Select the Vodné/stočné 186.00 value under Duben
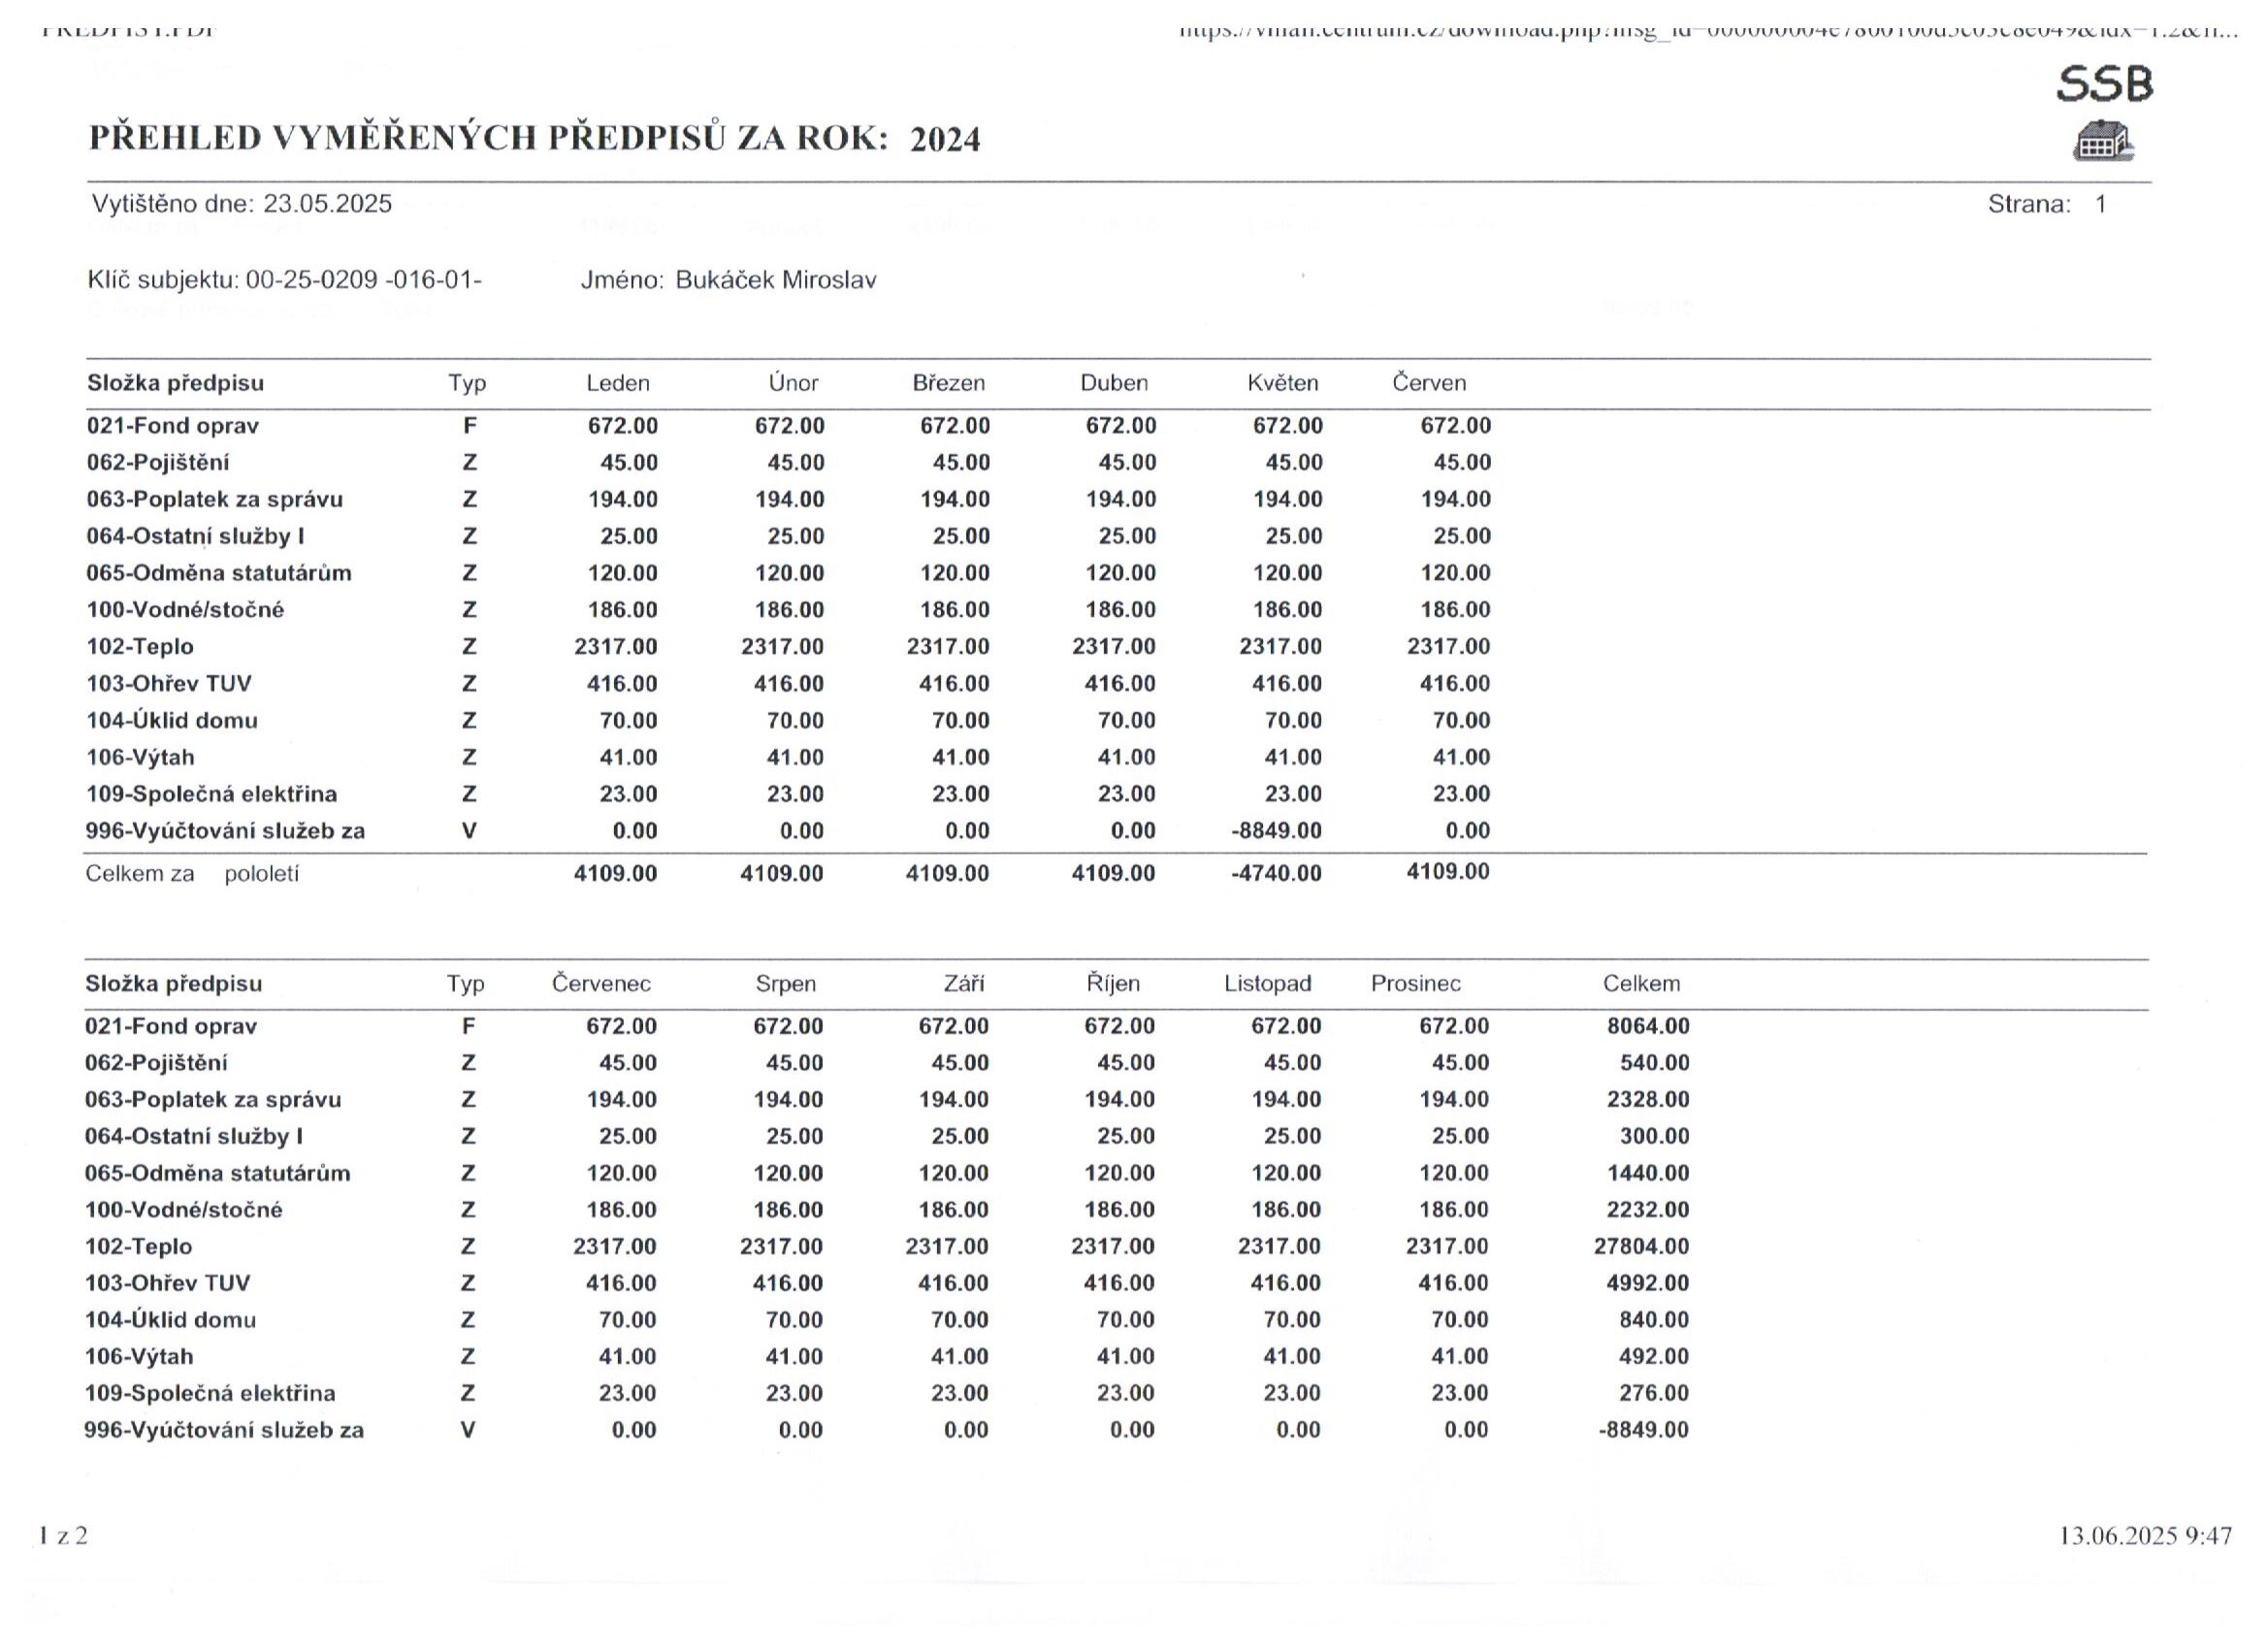Viewport: 2268px width, 1649px height. [x=1121, y=610]
